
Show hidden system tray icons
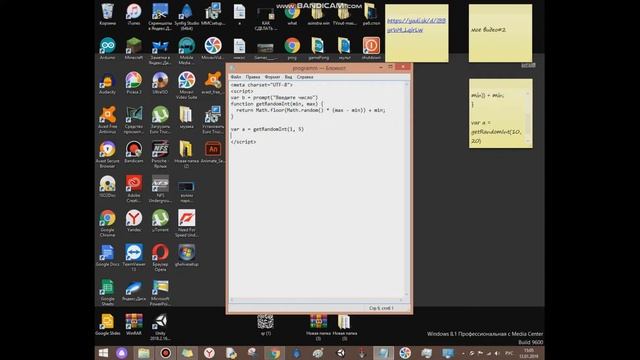click(x=463, y=353)
